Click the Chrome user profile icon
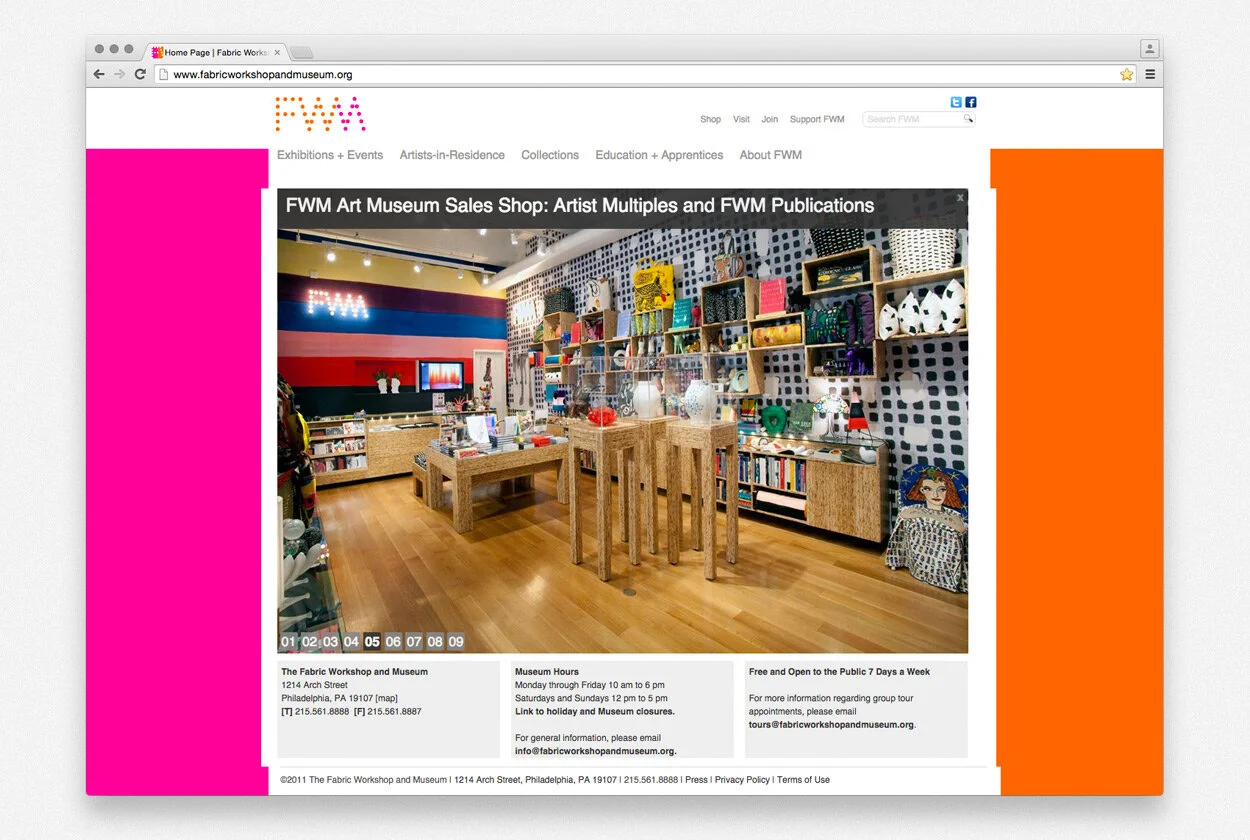The height and width of the screenshot is (840, 1250). point(1149,48)
